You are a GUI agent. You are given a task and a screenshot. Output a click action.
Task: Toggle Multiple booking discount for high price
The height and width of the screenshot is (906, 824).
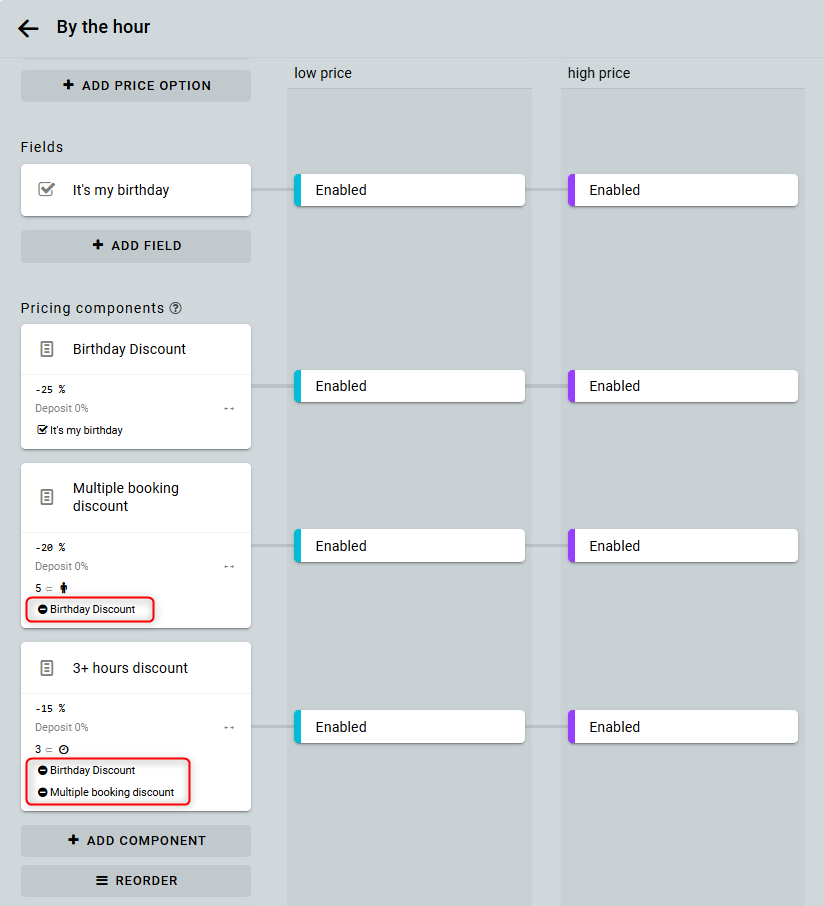[683, 546]
